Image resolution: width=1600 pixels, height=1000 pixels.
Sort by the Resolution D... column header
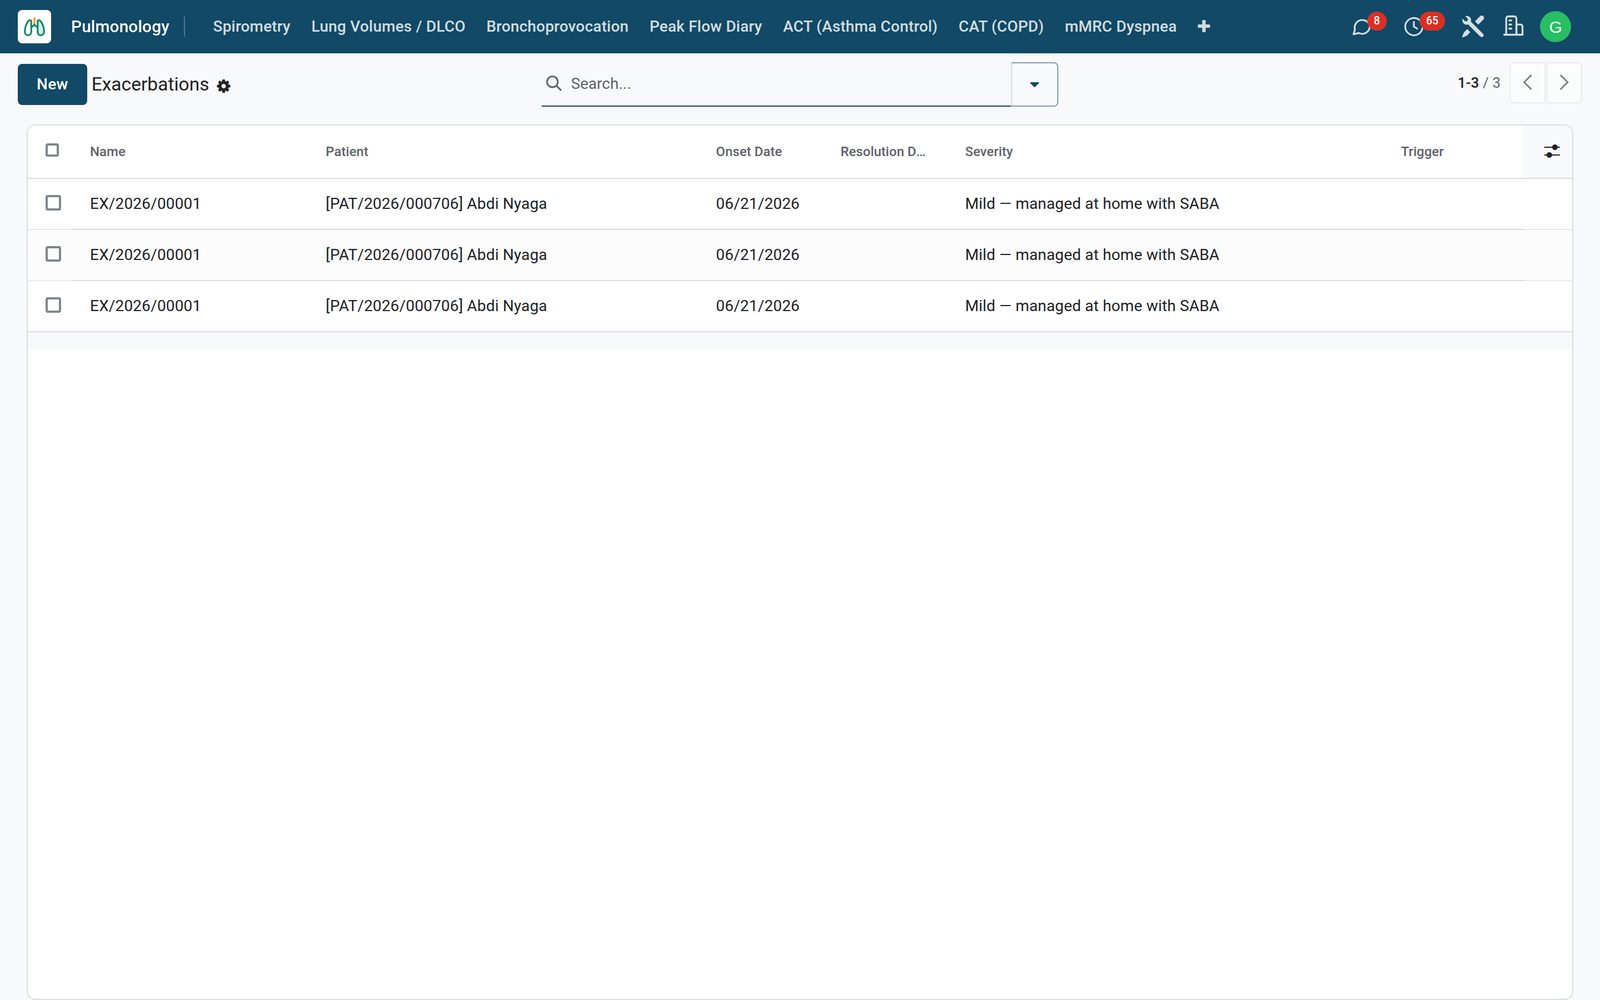tap(883, 151)
